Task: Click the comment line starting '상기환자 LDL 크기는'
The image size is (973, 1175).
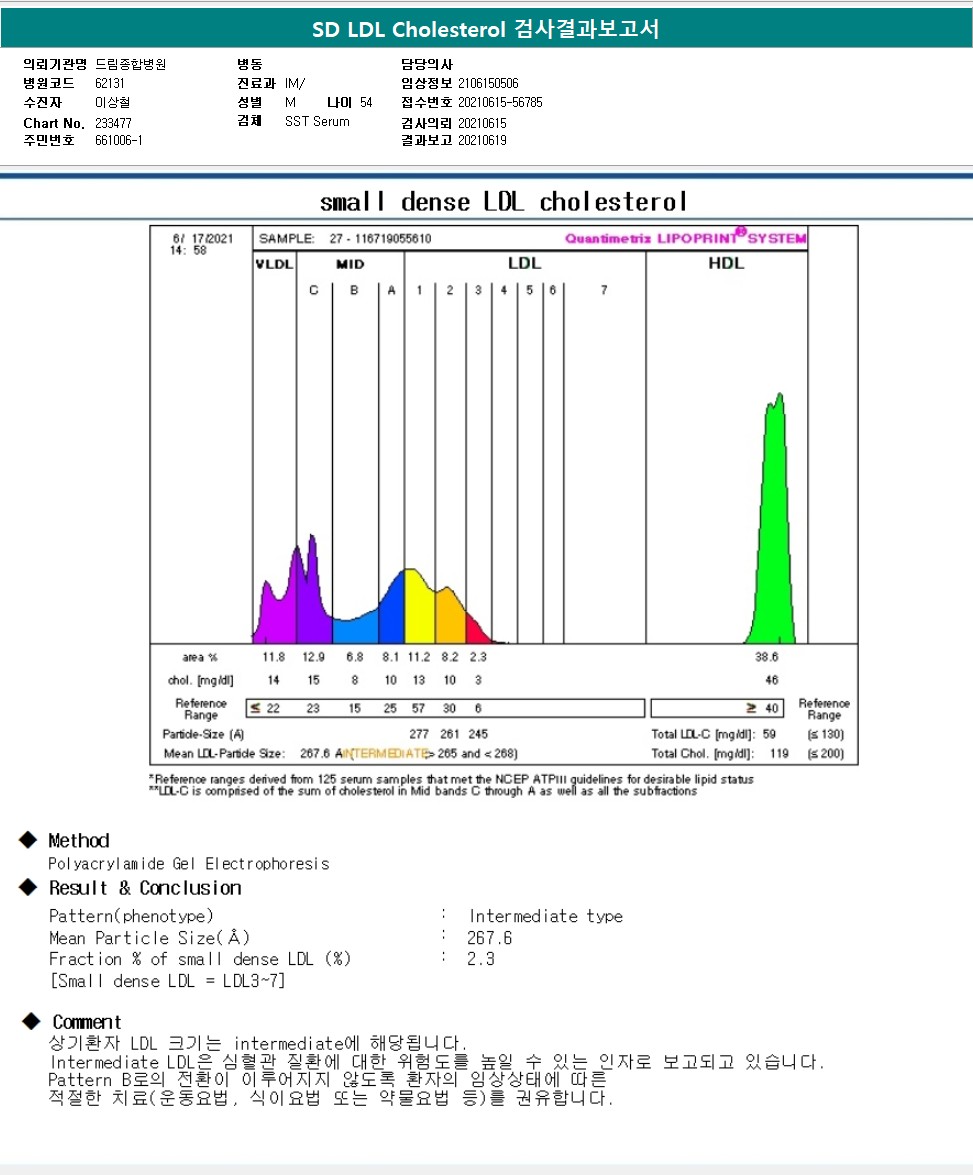Action: pyautogui.click(x=259, y=1043)
